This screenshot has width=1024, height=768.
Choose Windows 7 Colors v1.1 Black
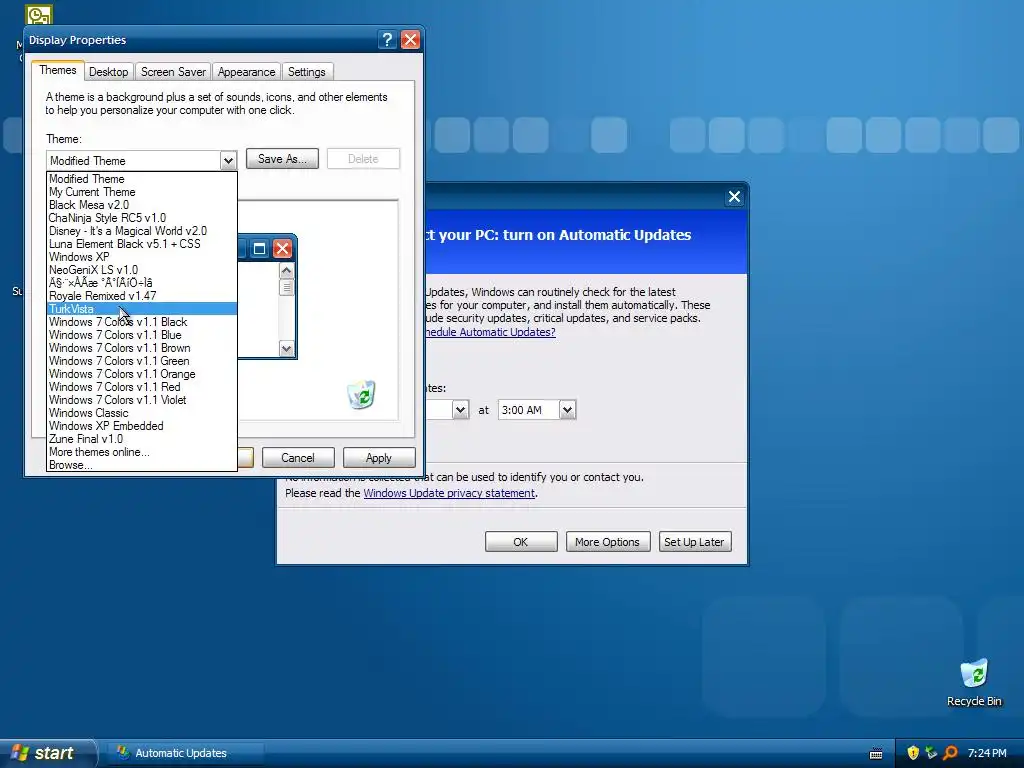(142, 322)
